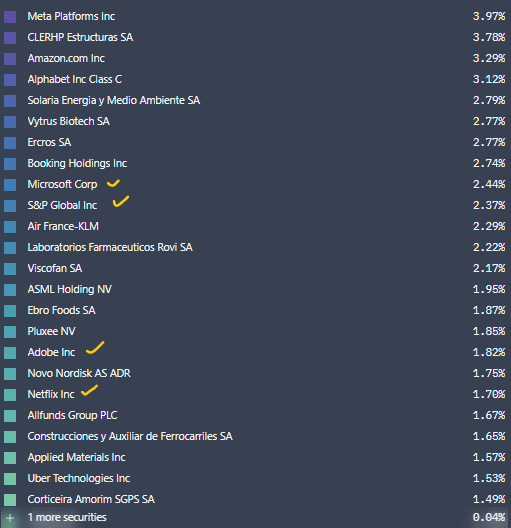Image resolution: width=511 pixels, height=528 pixels.
Task: Click the 2.79% weight for Solaria
Action: (489, 100)
